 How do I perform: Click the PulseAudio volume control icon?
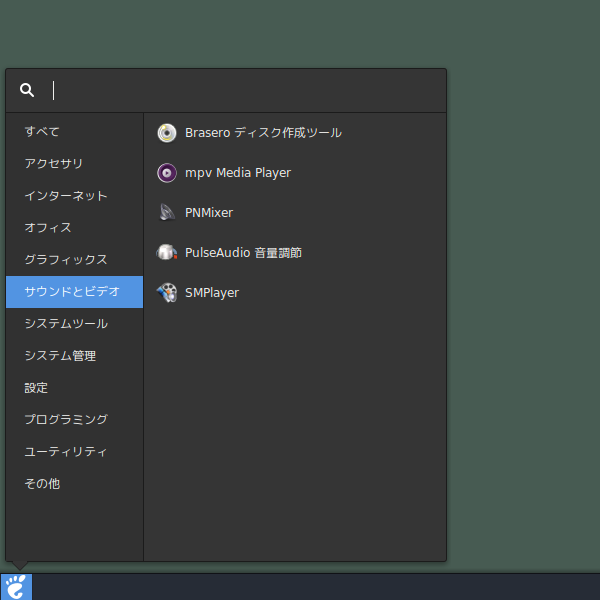(x=167, y=253)
